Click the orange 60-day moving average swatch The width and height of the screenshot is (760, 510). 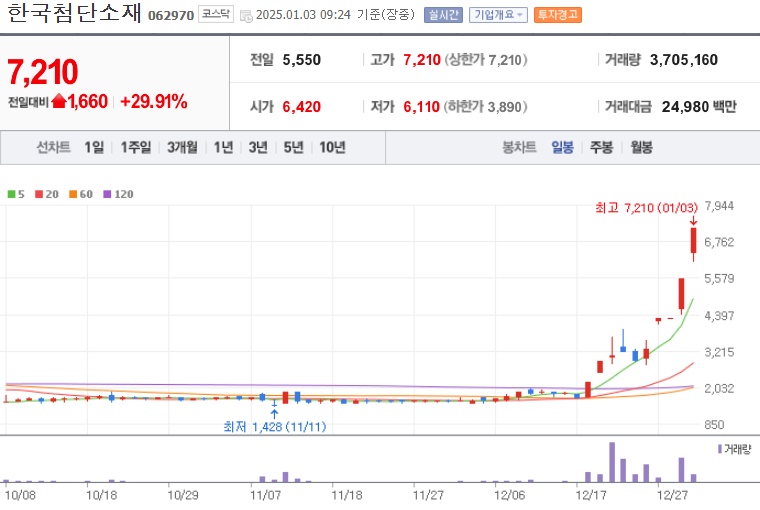[x=73, y=194]
